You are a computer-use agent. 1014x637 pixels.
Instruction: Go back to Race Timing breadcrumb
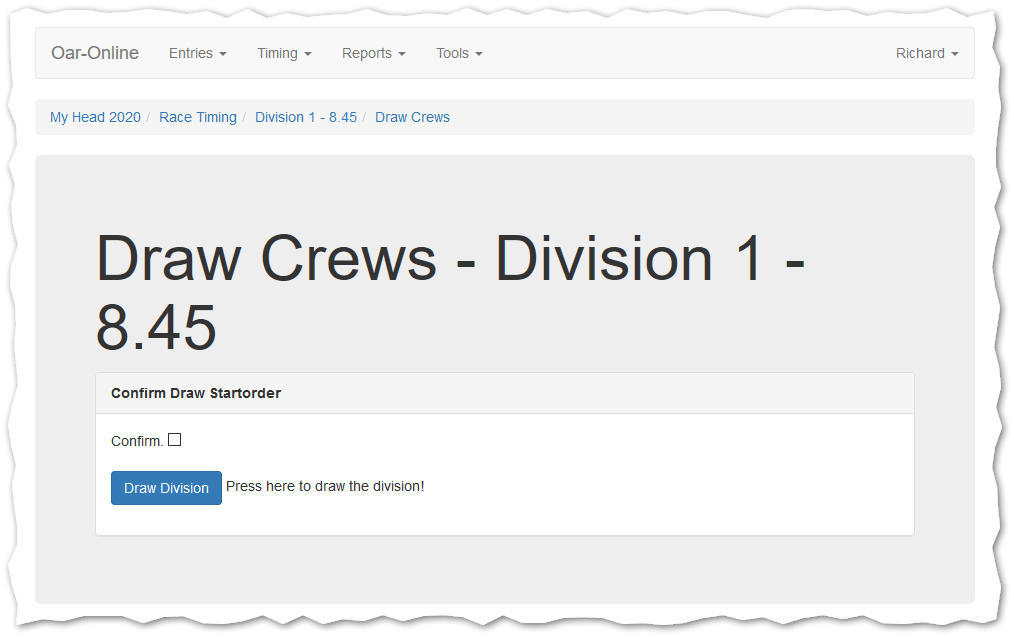coord(198,117)
